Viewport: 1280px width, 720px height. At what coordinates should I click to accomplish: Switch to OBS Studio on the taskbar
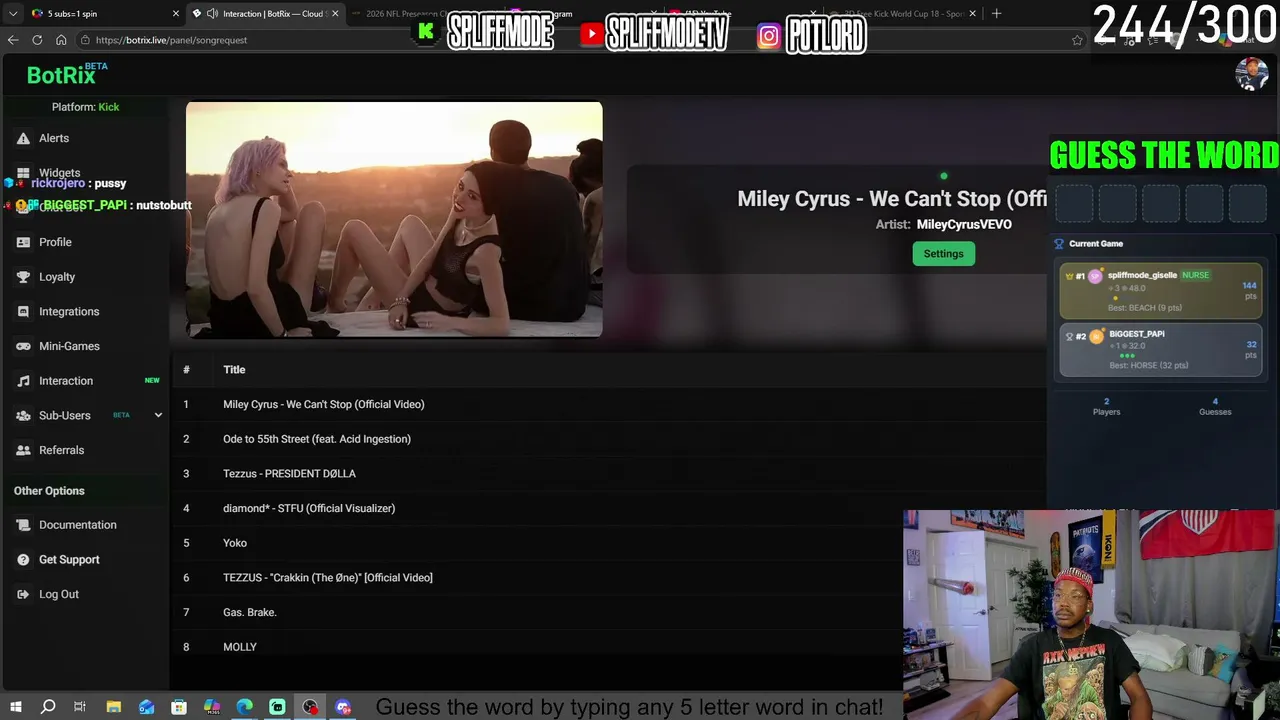pos(310,707)
